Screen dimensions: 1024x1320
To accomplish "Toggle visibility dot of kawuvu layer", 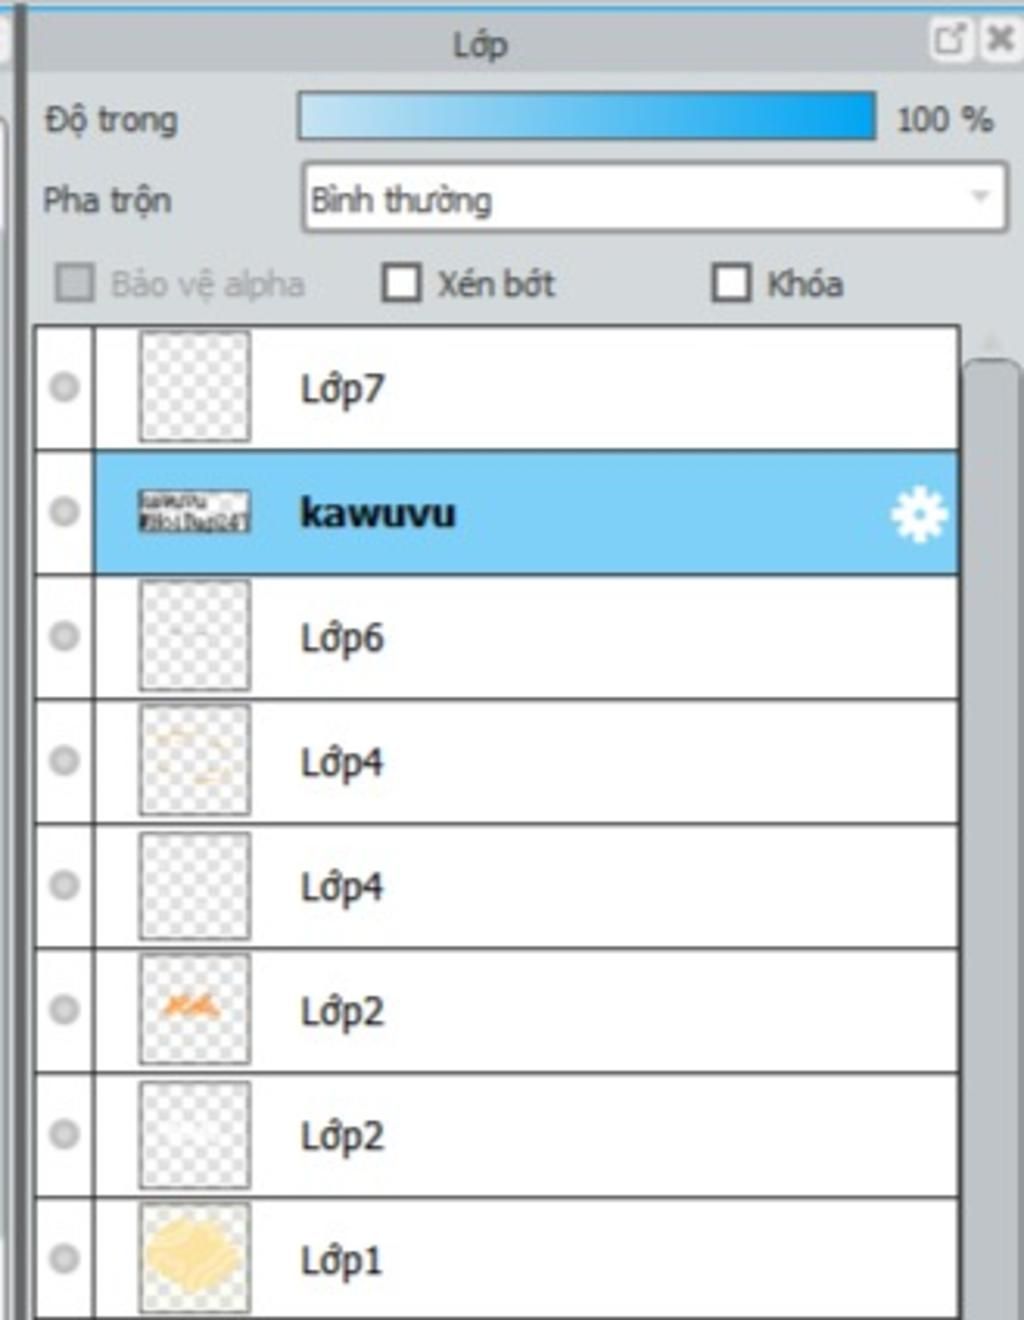I will click(64, 512).
